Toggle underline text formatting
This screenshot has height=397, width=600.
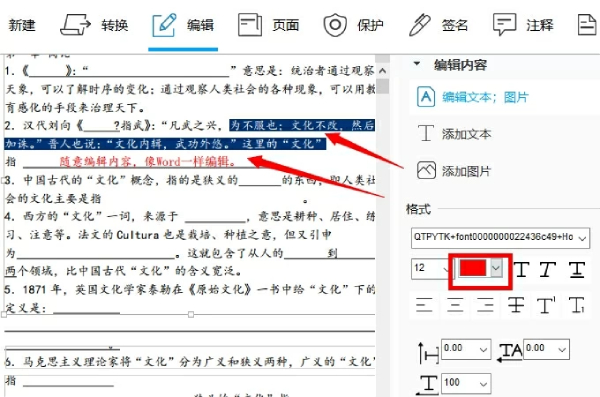(x=577, y=270)
